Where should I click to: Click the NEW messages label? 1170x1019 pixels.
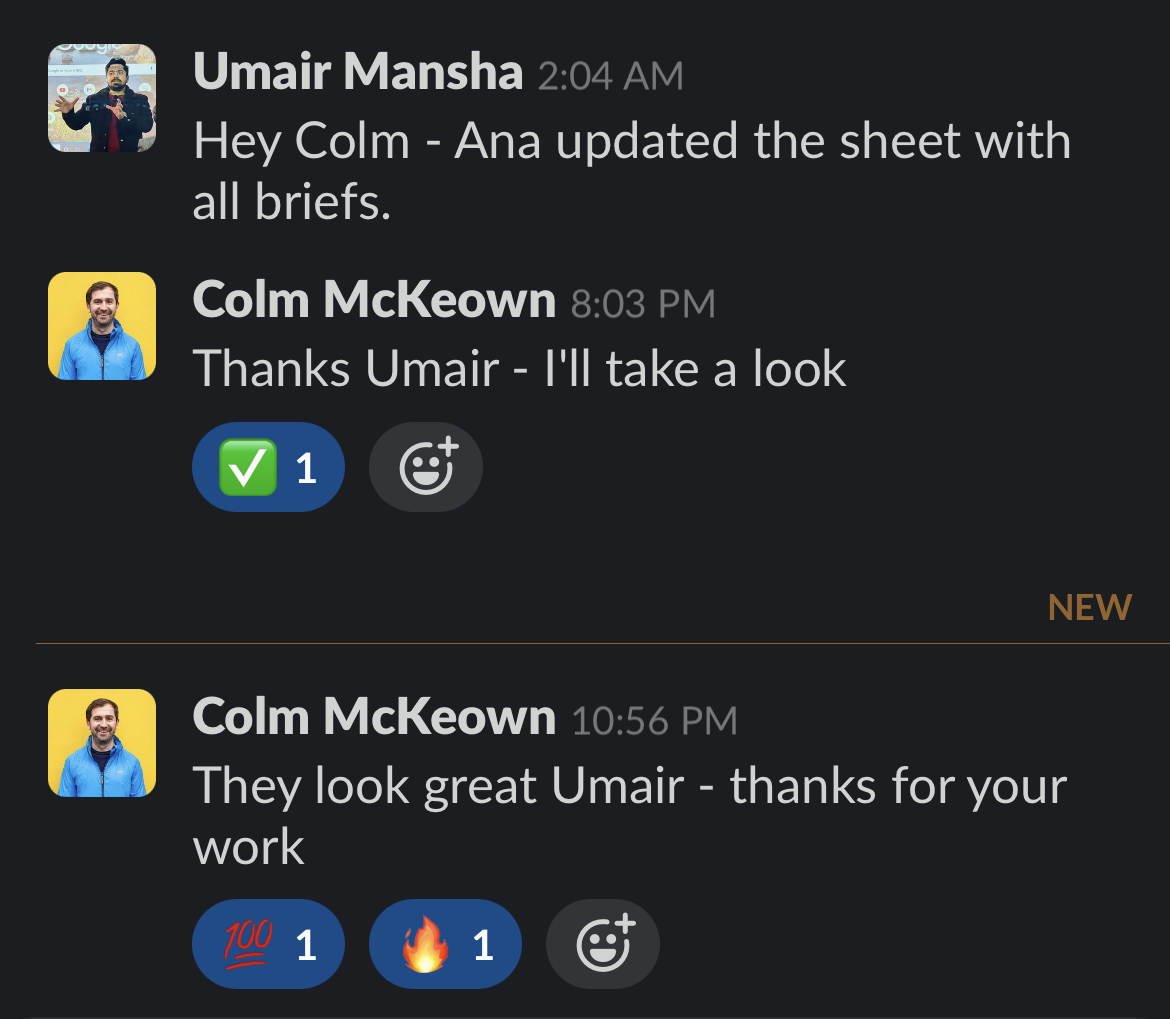tap(1089, 607)
